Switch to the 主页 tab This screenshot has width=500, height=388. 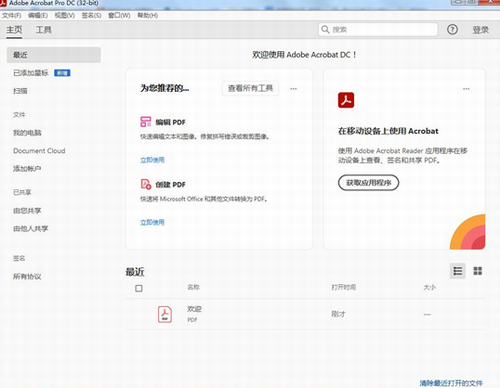tap(14, 30)
